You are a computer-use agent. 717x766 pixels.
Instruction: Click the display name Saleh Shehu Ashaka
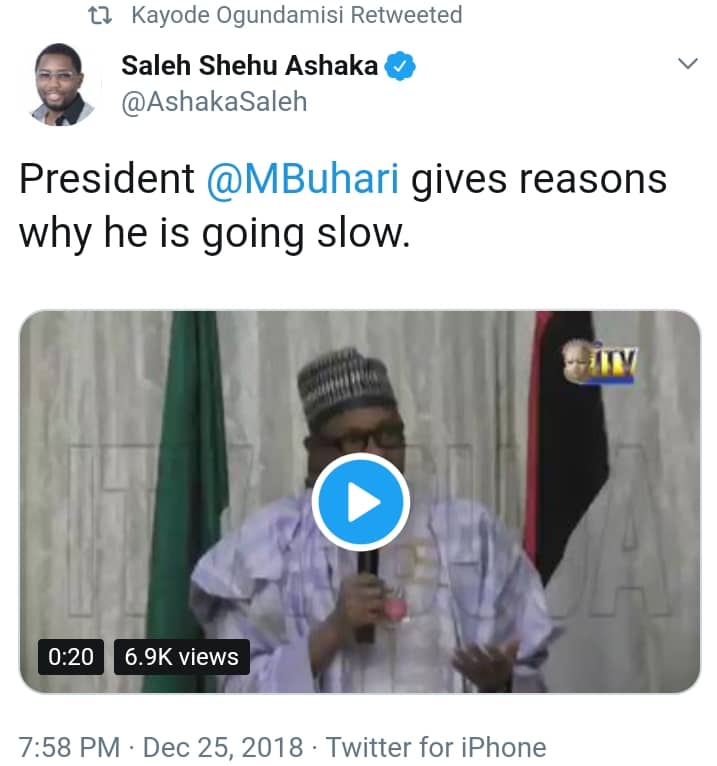[250, 67]
